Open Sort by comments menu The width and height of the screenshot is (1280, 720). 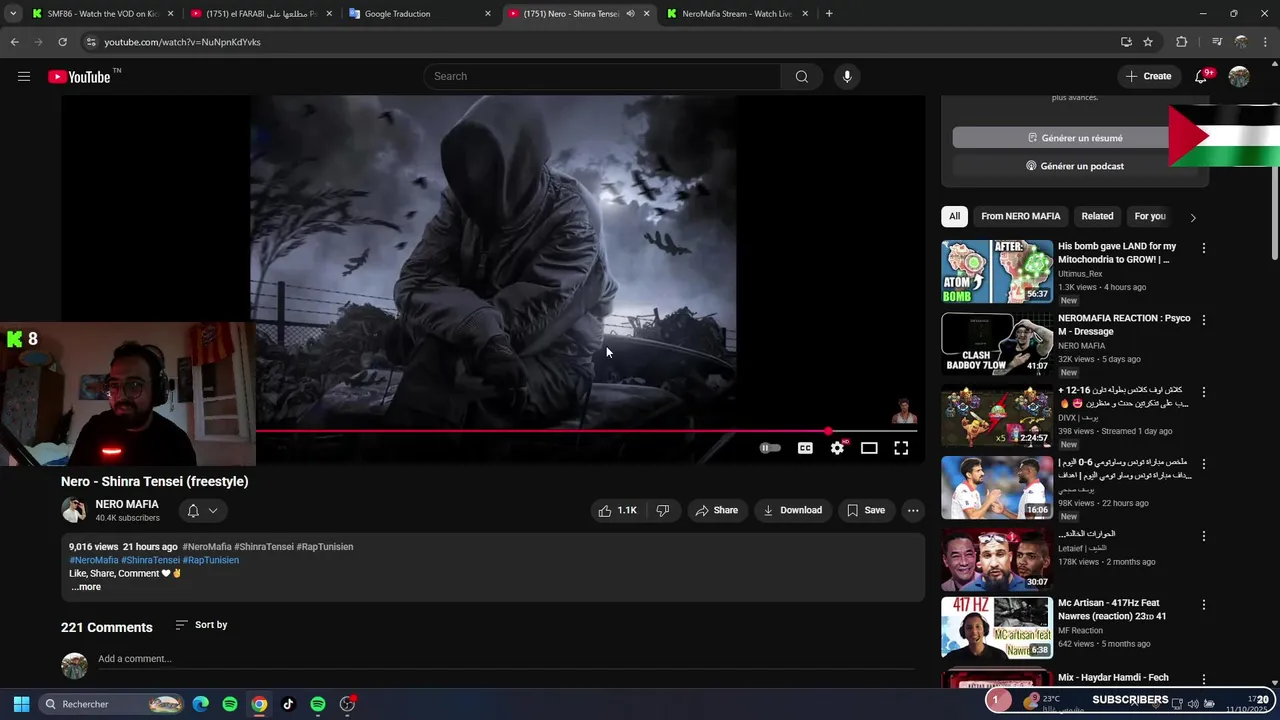point(201,625)
